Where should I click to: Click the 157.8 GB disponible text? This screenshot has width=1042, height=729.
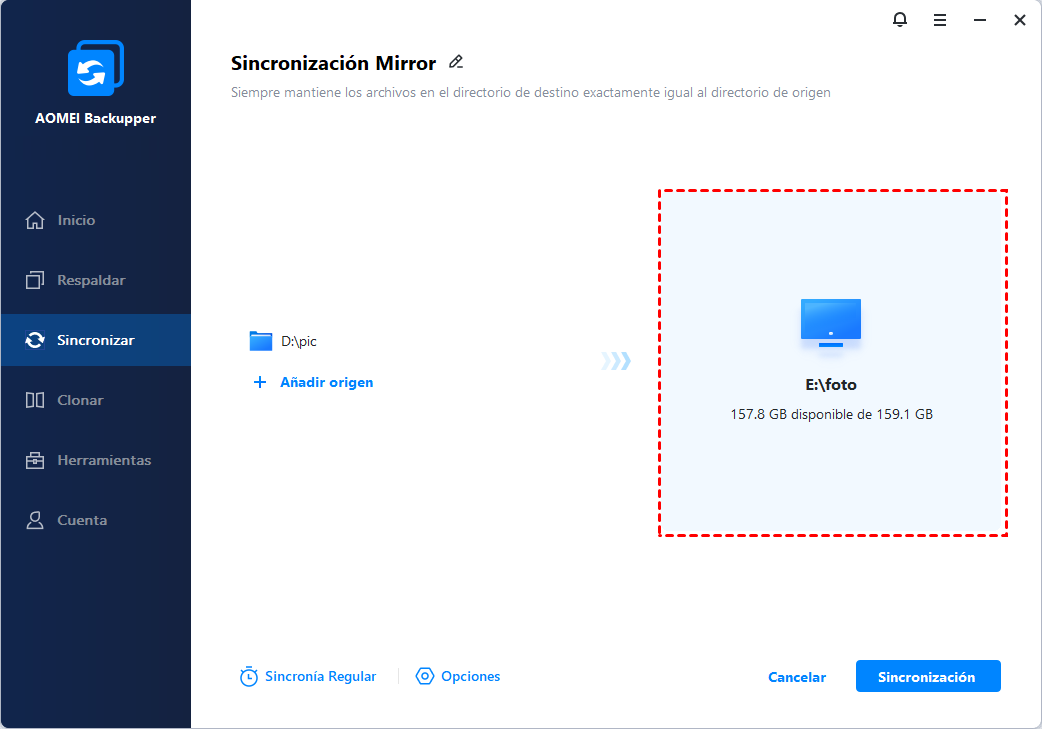point(831,414)
